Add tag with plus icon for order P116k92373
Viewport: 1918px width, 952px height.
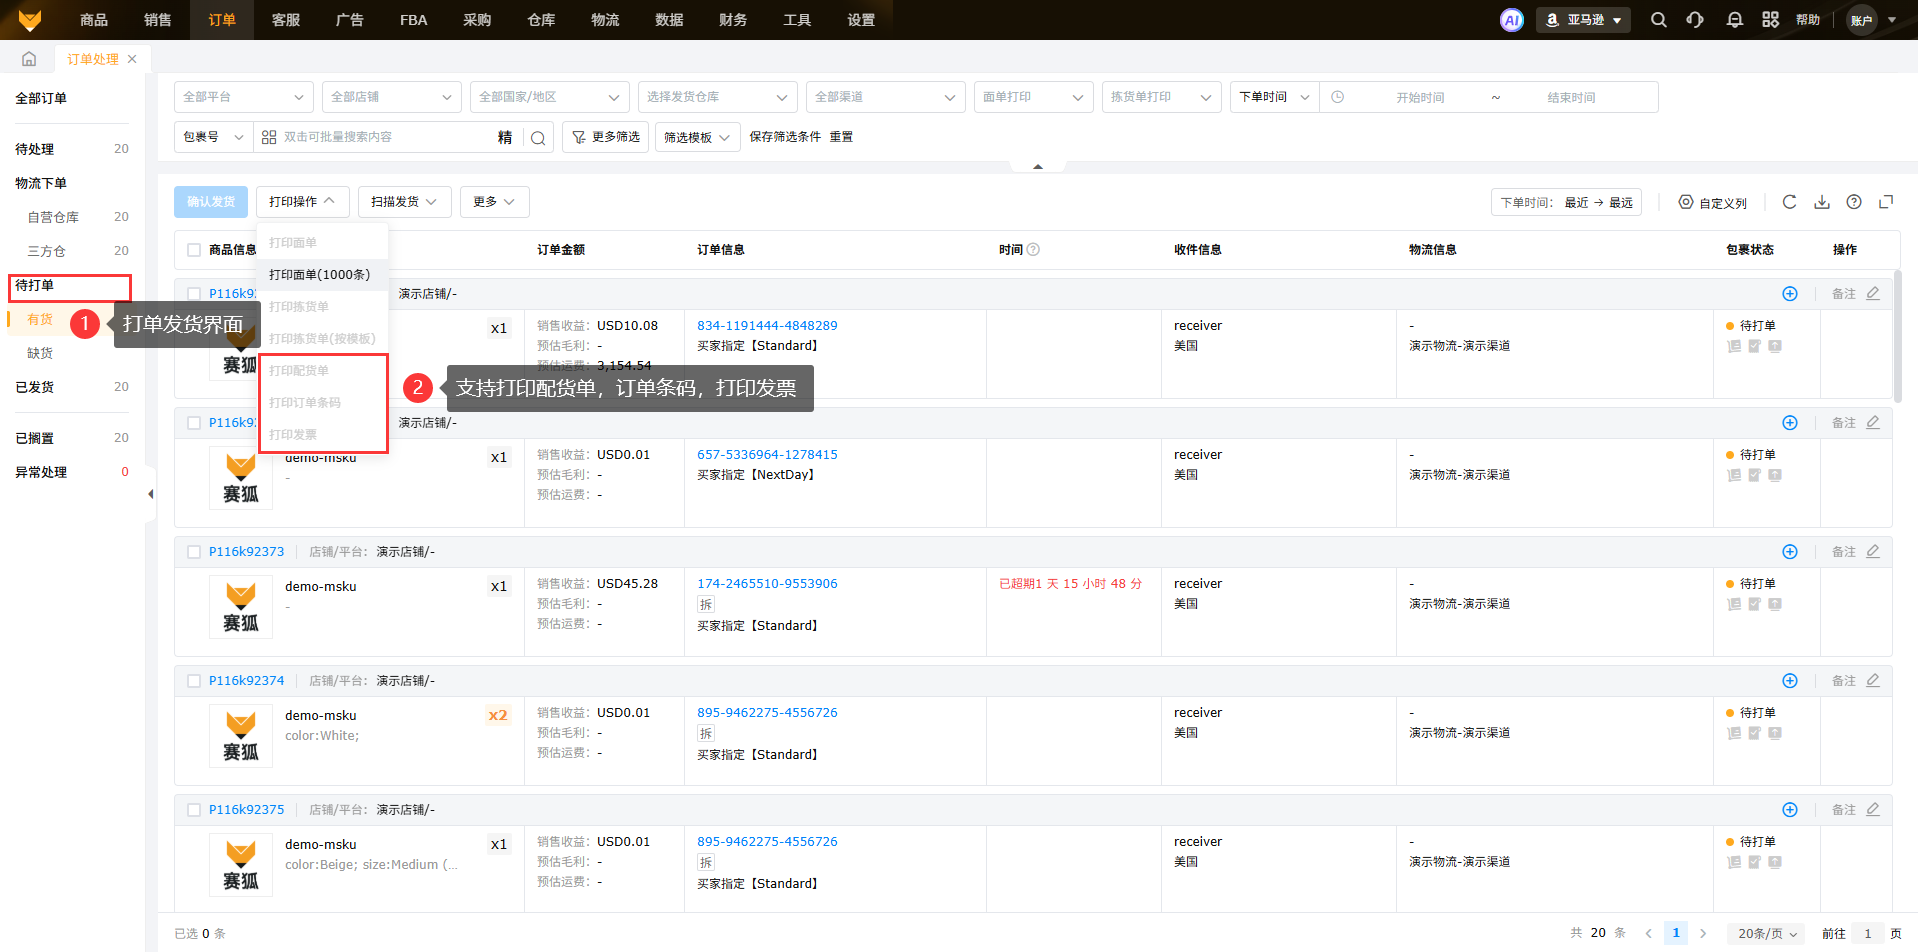pos(1789,552)
